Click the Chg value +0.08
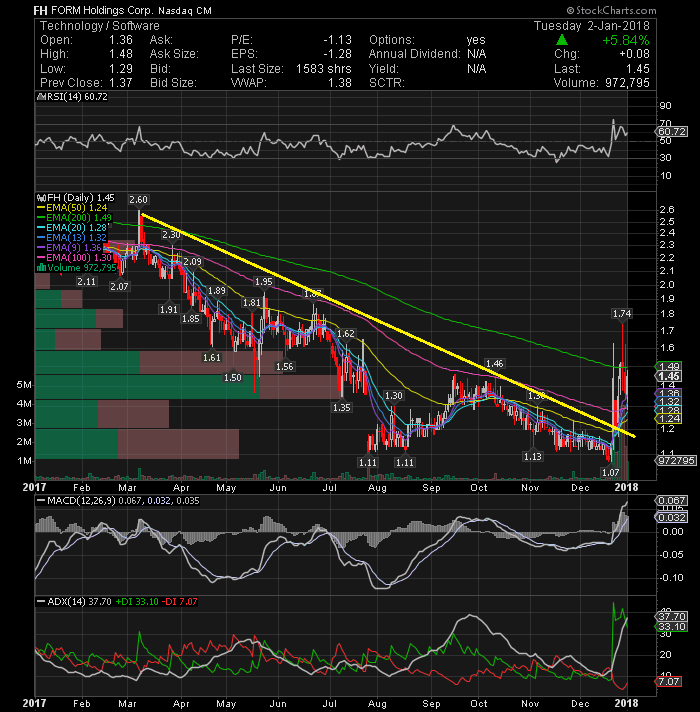This screenshot has height=712, width=700. coord(634,54)
